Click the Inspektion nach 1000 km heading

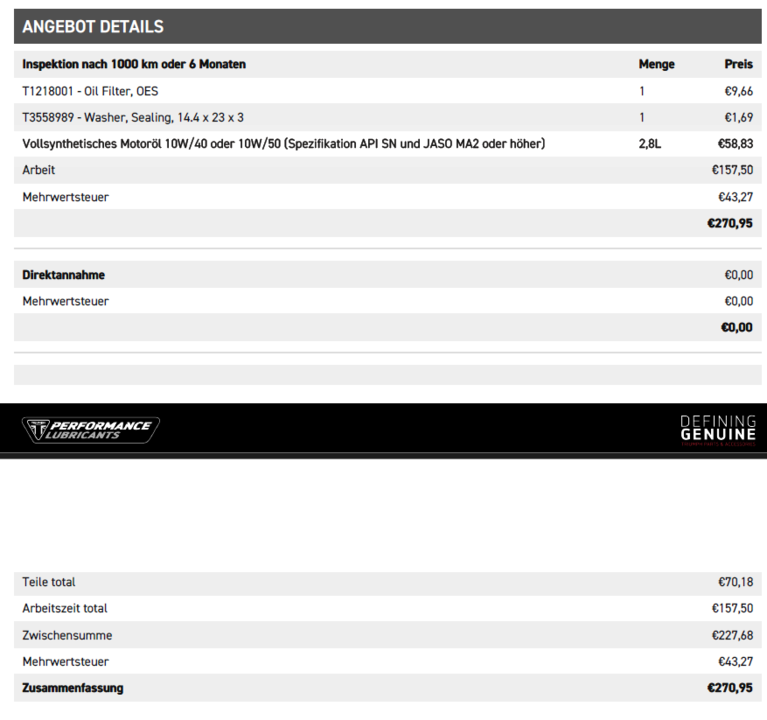click(134, 64)
